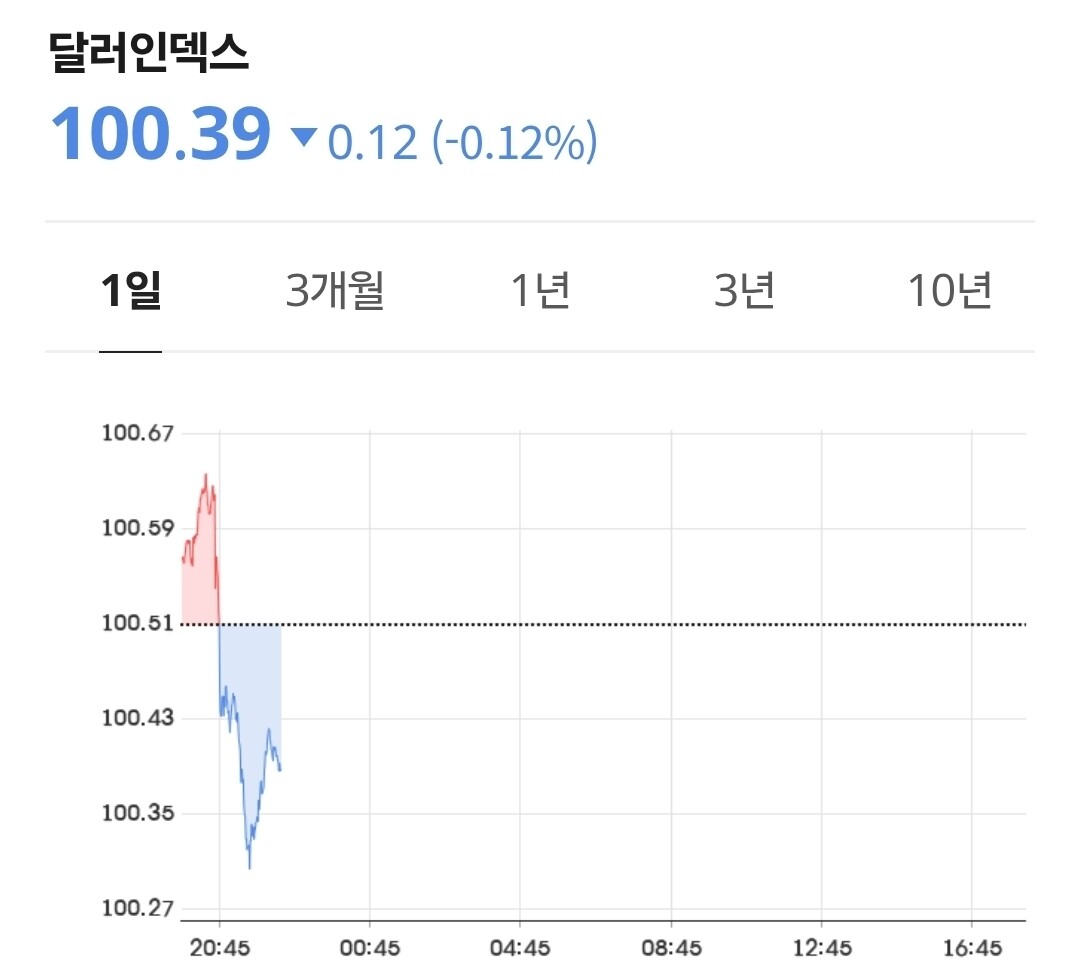Click the blue down-triangle change indicator
Viewport: 1079px width, 975px height.
(303, 138)
